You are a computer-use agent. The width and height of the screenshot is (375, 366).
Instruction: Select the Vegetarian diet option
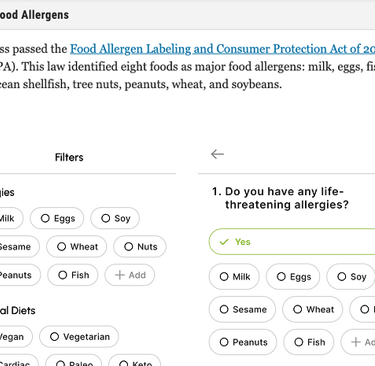pyautogui.click(x=79, y=337)
